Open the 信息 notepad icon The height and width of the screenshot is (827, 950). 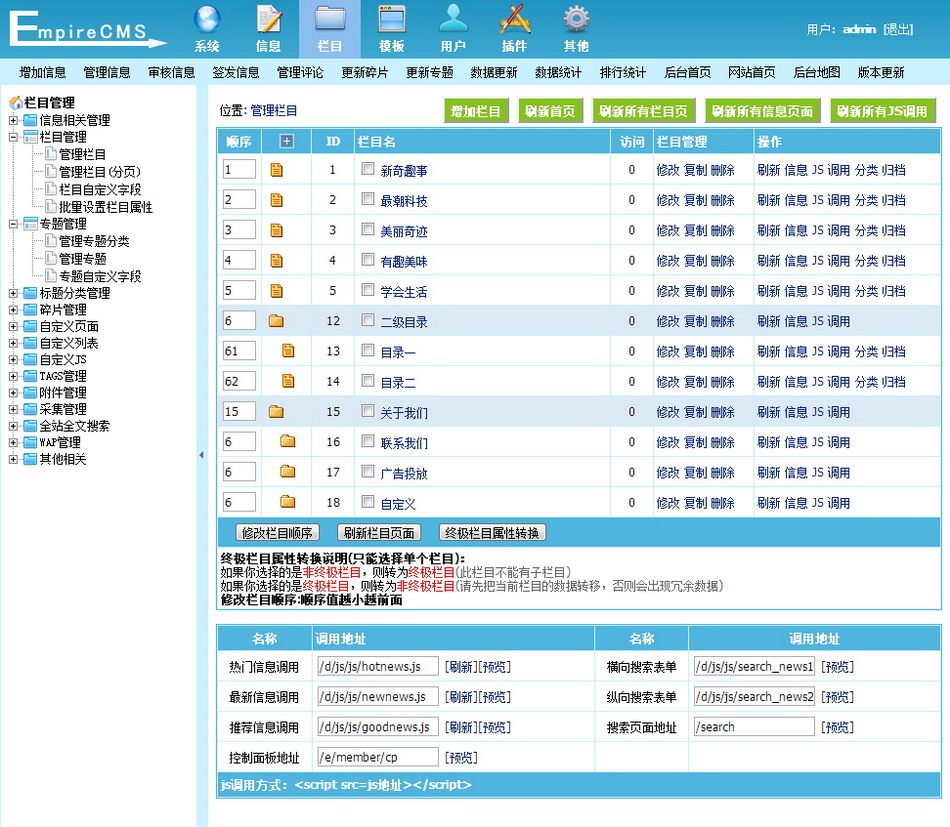pyautogui.click(x=268, y=20)
